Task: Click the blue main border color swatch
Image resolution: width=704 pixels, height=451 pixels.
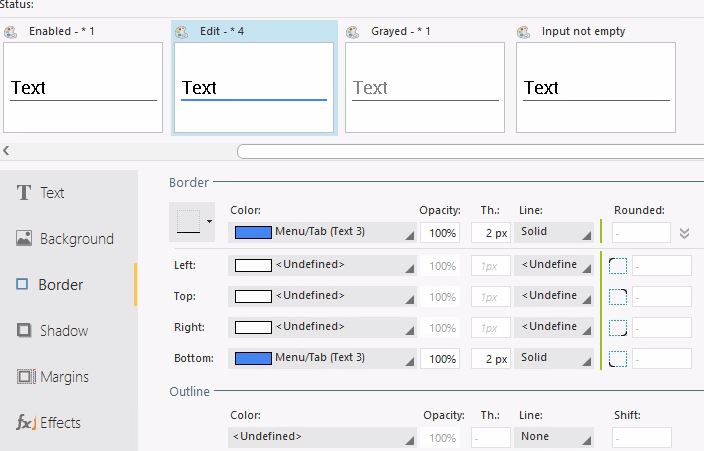Action: (x=253, y=233)
